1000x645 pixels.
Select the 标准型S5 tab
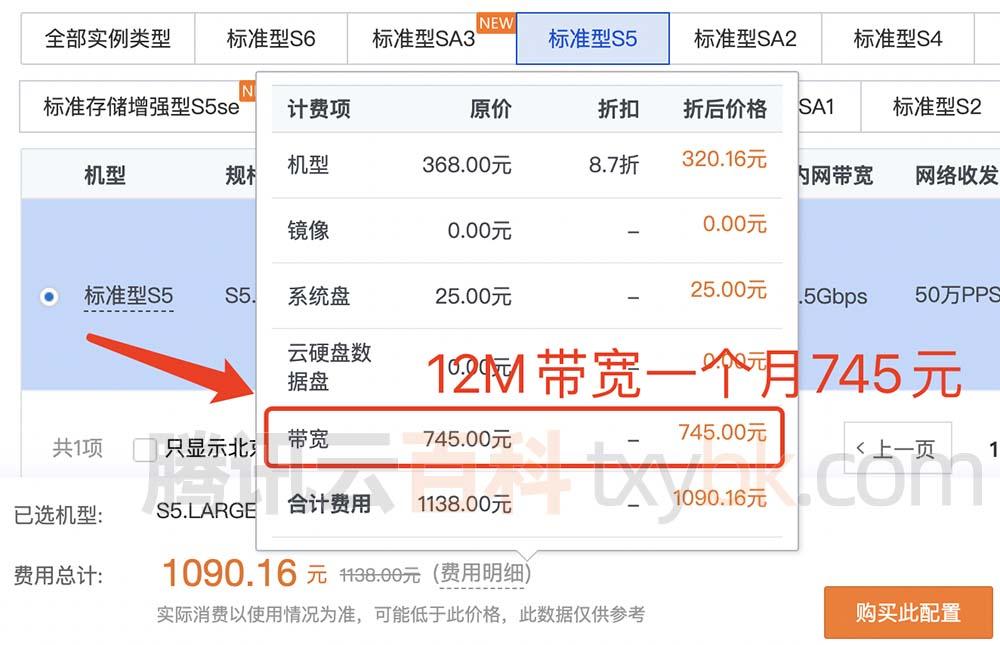click(x=592, y=38)
